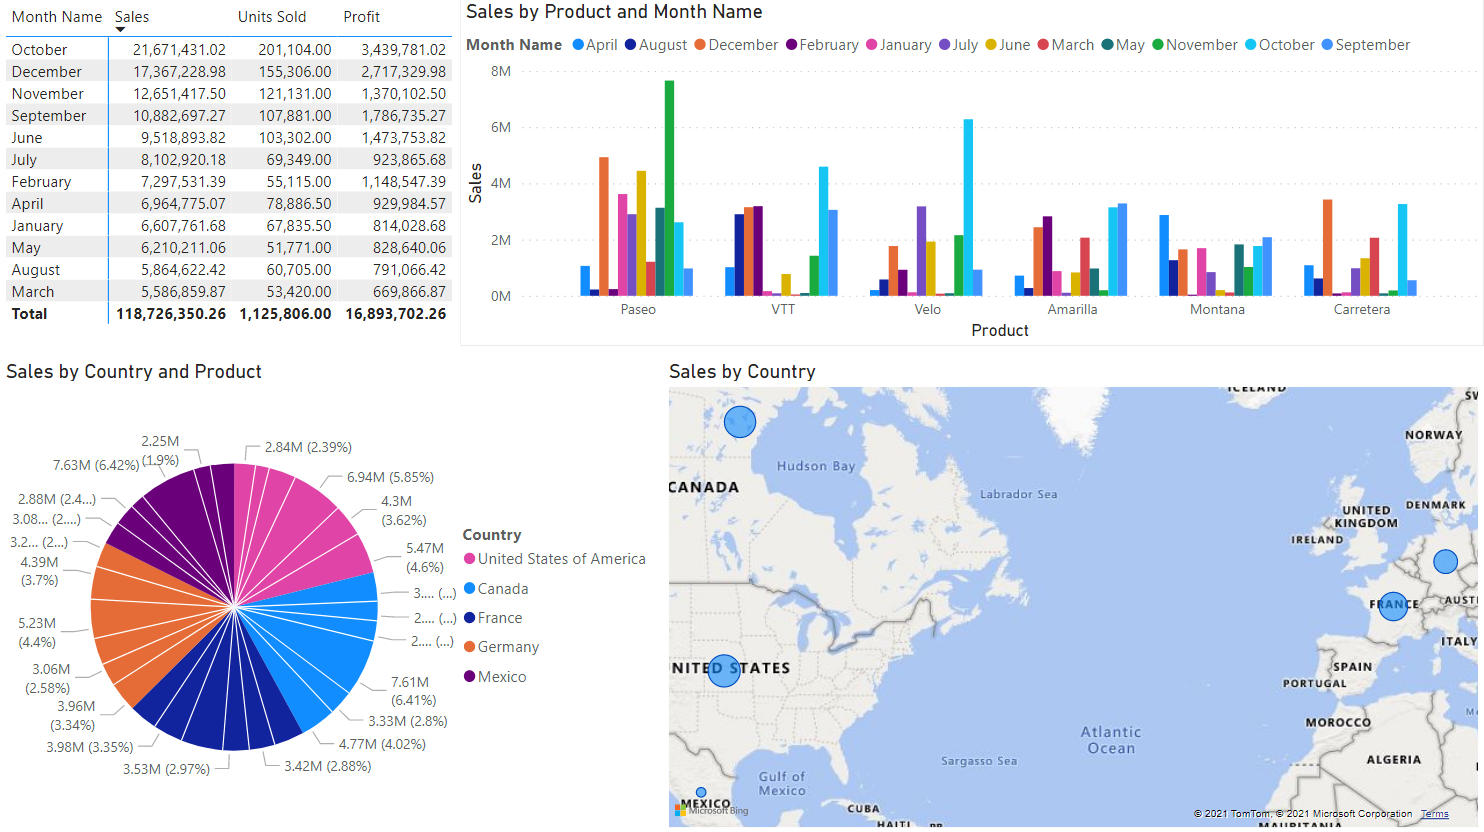Click the tall green November bar for Paseo
Viewport: 1484px width, 832px height.
pos(669,188)
